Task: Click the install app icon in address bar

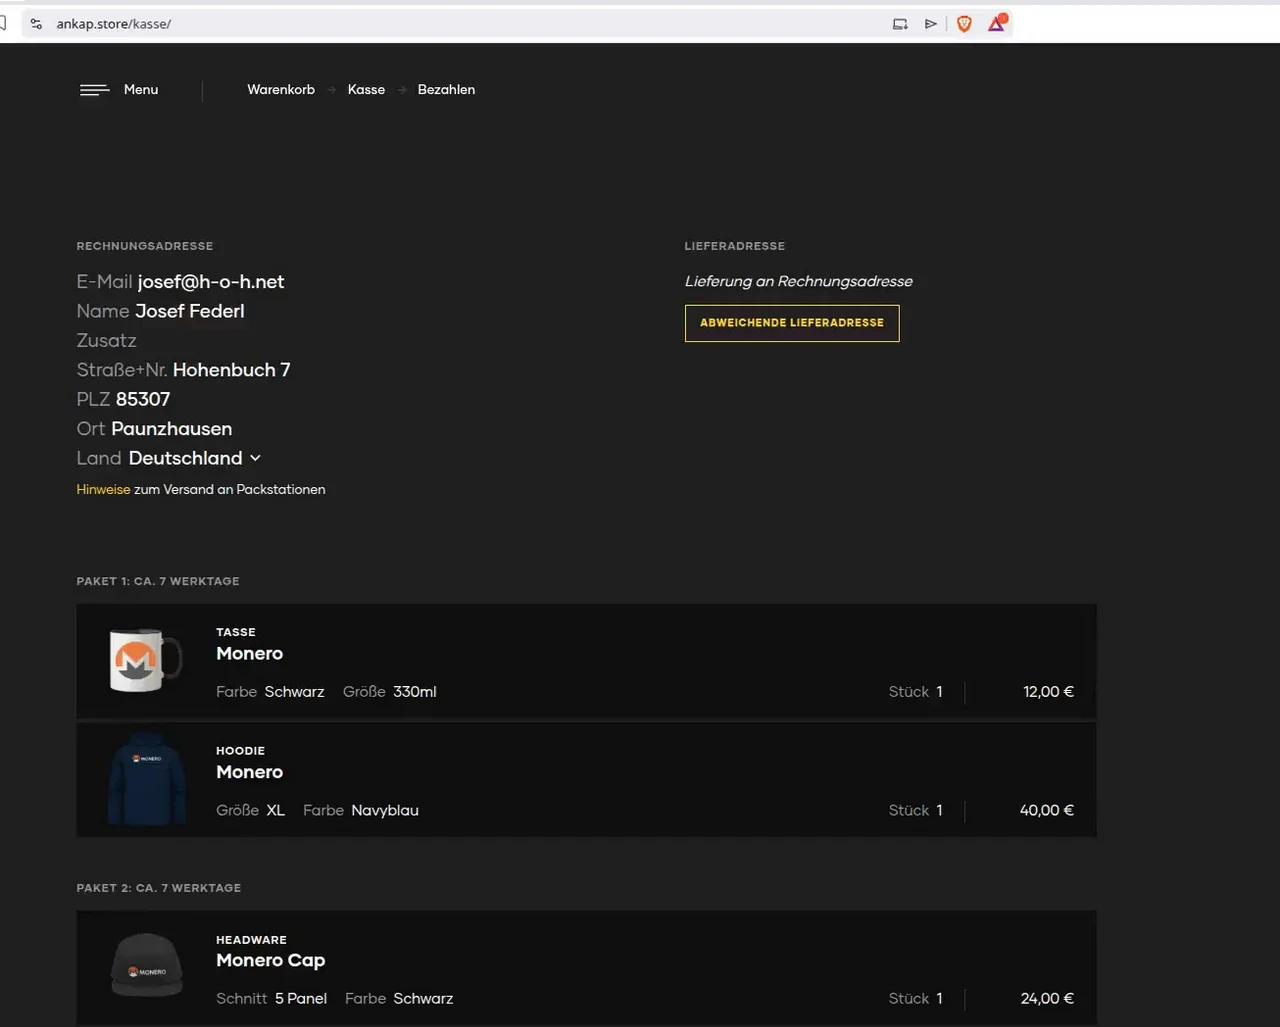Action: 900,24
